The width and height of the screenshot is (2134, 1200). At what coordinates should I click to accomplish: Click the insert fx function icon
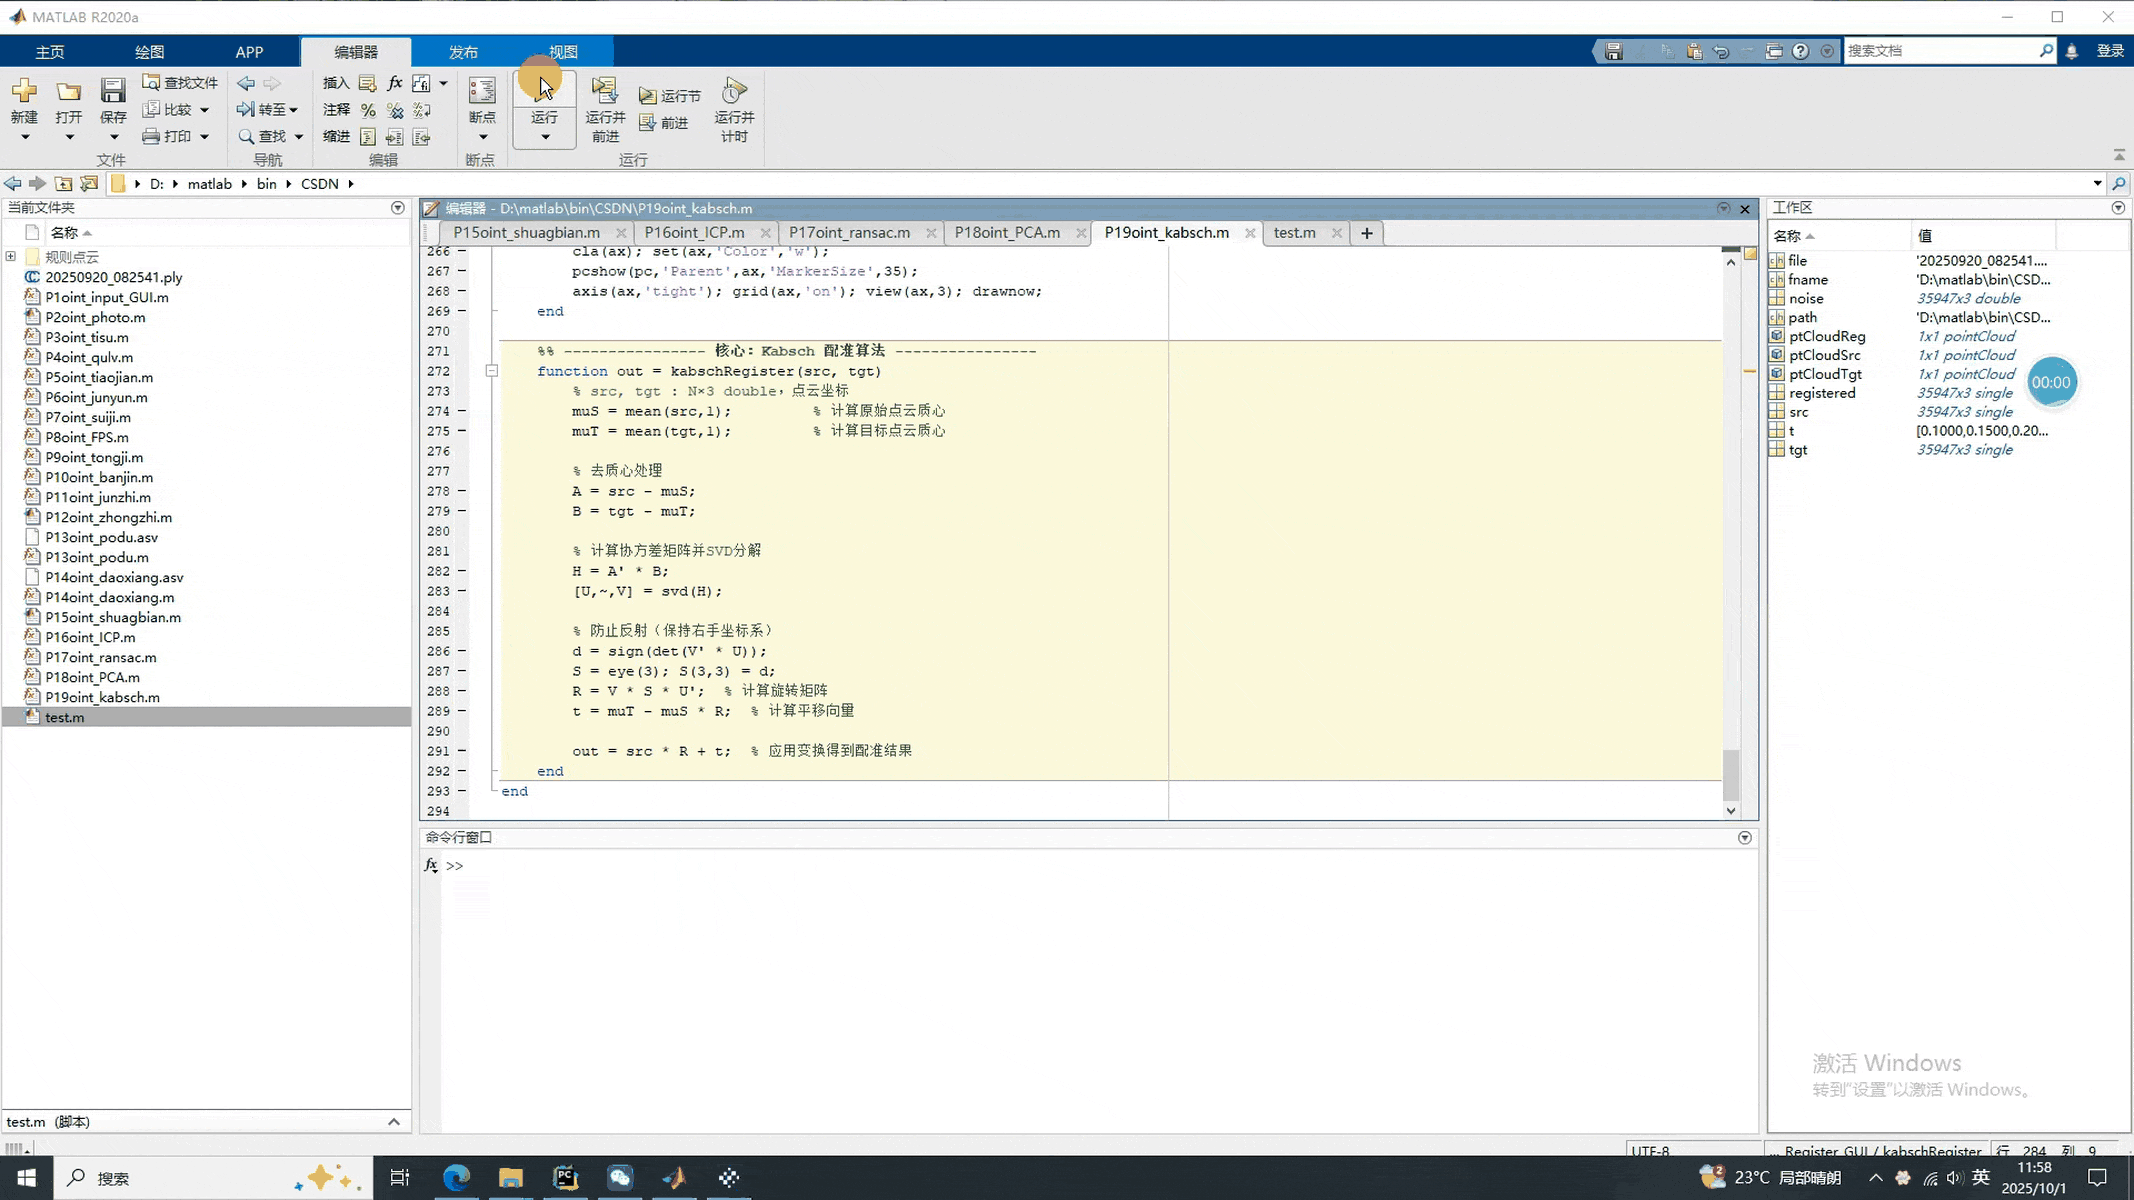[395, 83]
